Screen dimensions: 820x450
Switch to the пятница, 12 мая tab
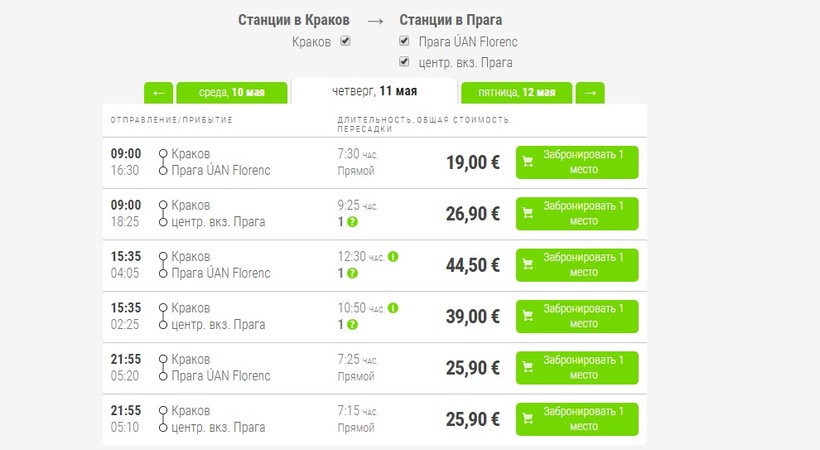tap(516, 93)
